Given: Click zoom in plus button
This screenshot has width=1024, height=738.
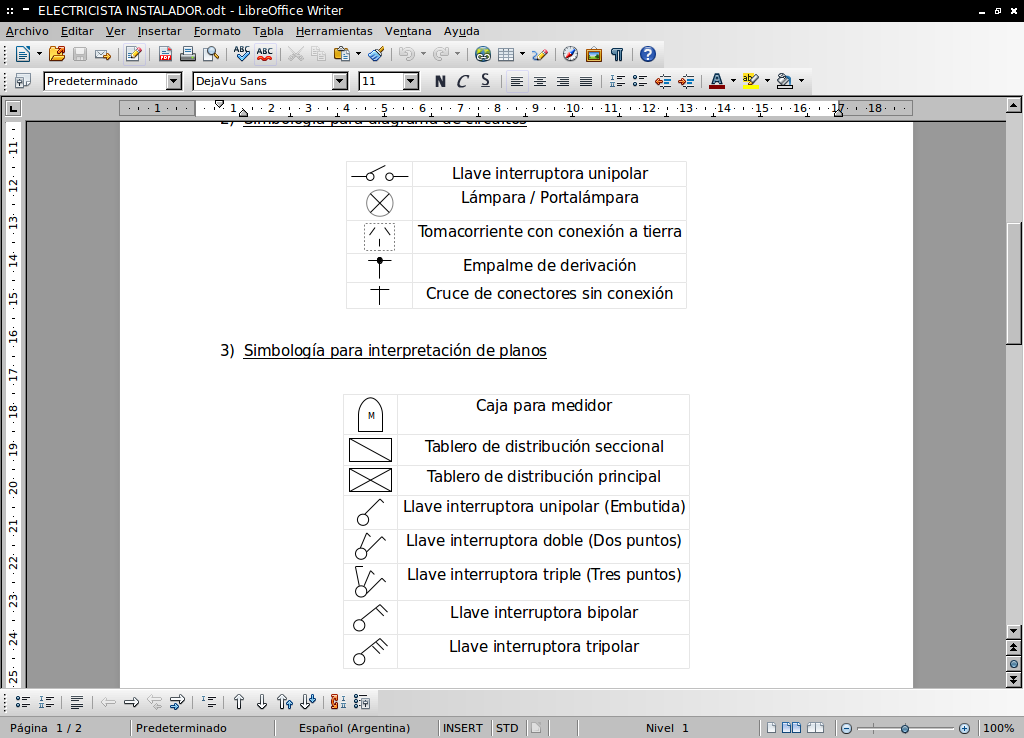Looking at the screenshot, I should click(965, 728).
